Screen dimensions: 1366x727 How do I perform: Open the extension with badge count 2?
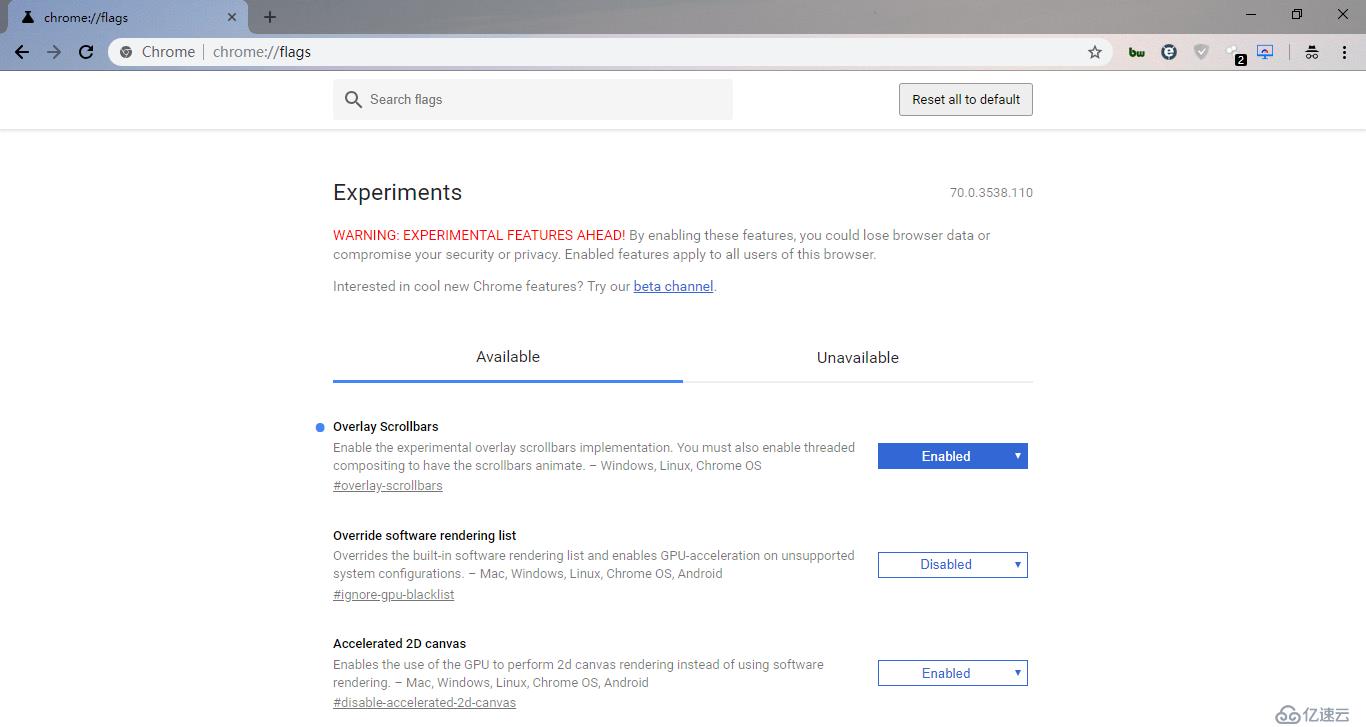tap(1235, 54)
